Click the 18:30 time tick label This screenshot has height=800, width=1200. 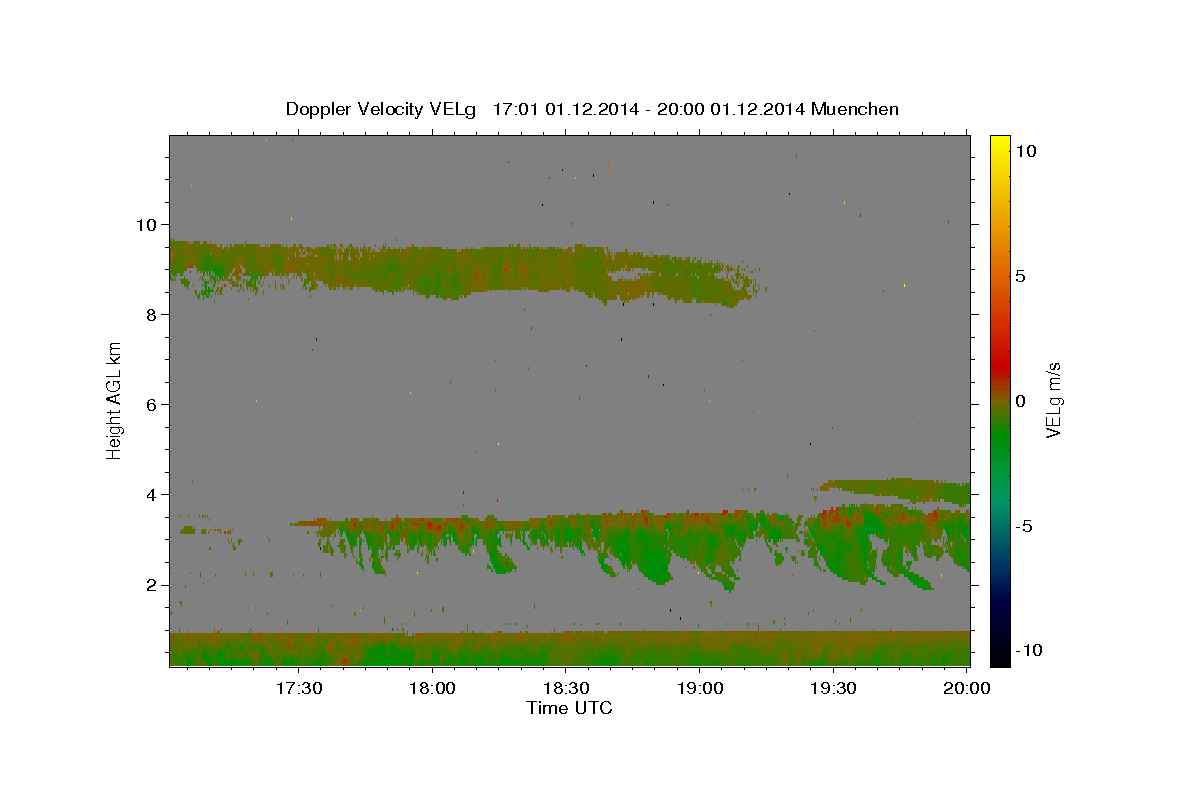point(565,688)
